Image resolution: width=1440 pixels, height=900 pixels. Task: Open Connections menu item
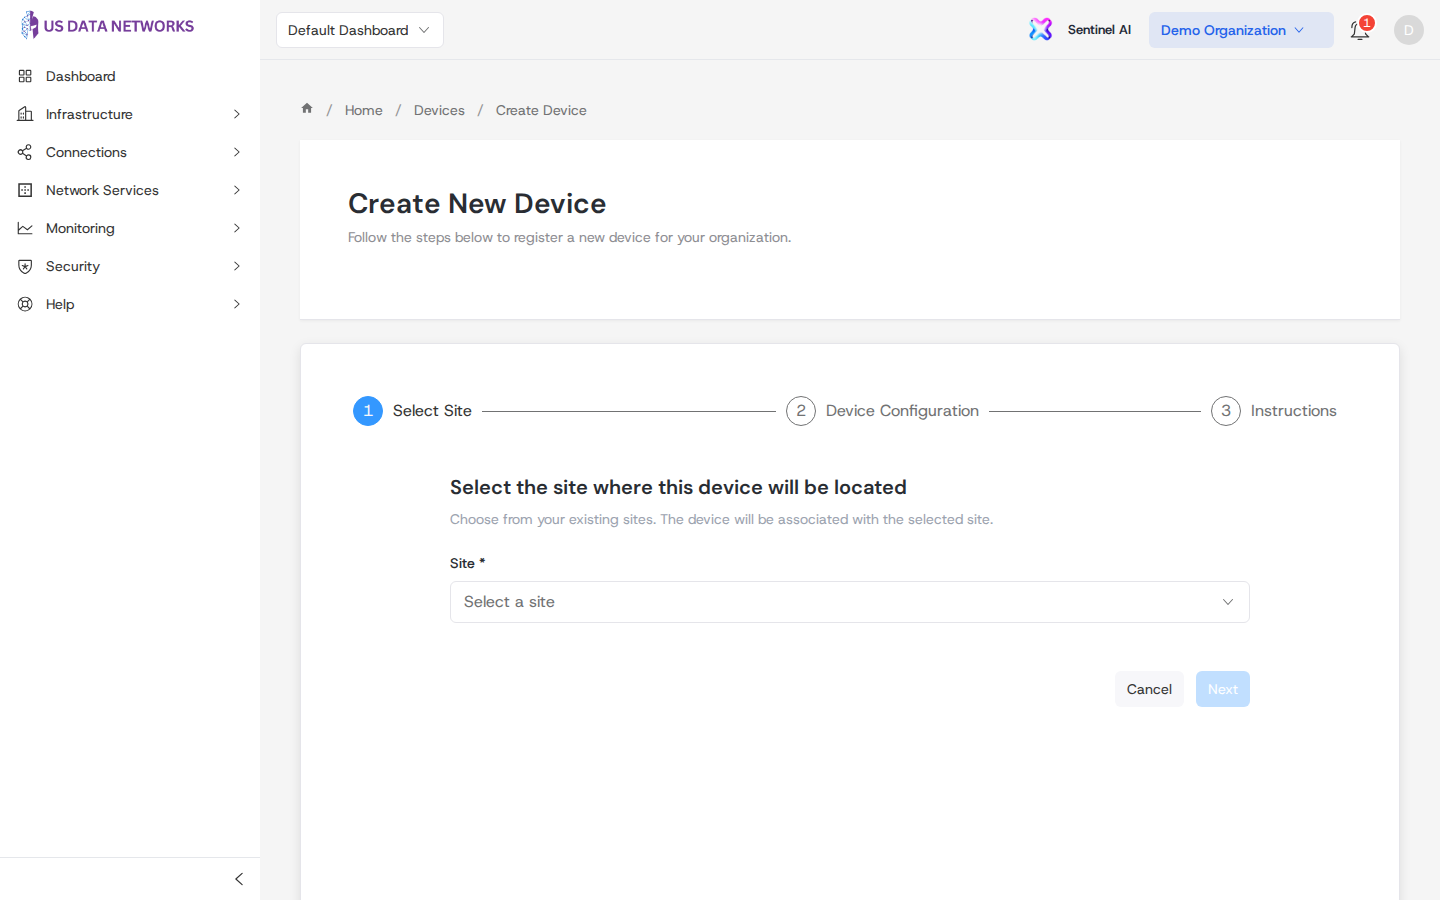click(130, 152)
